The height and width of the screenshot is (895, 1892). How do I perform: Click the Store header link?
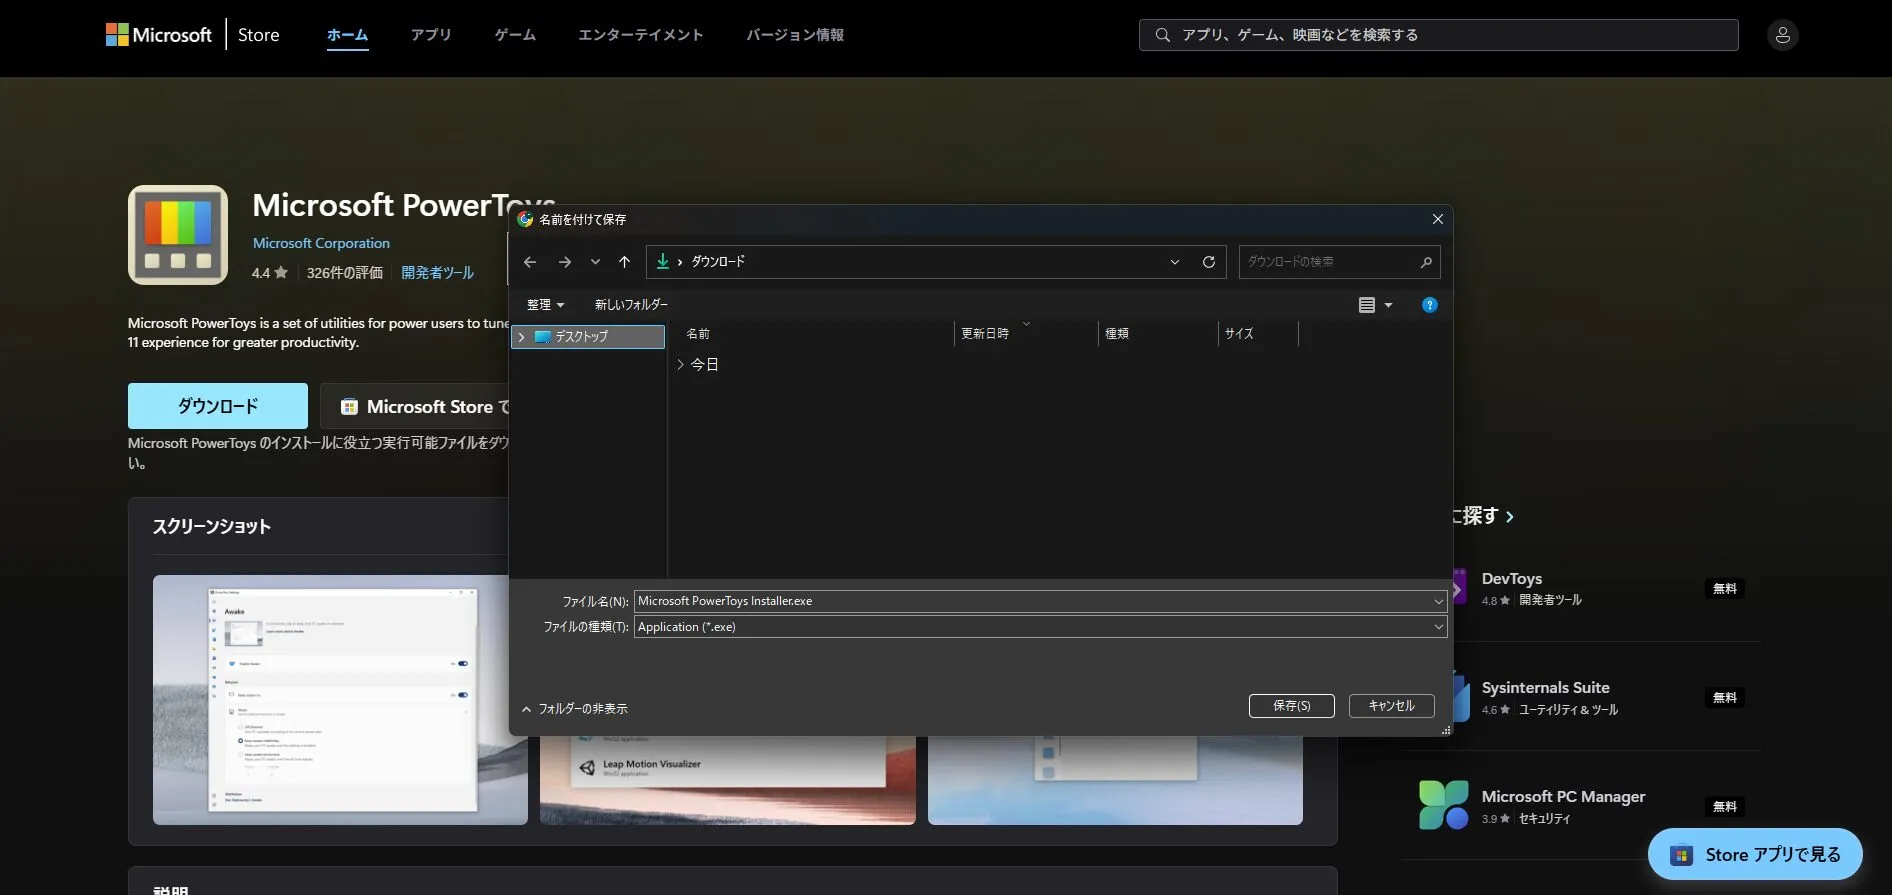tap(259, 35)
